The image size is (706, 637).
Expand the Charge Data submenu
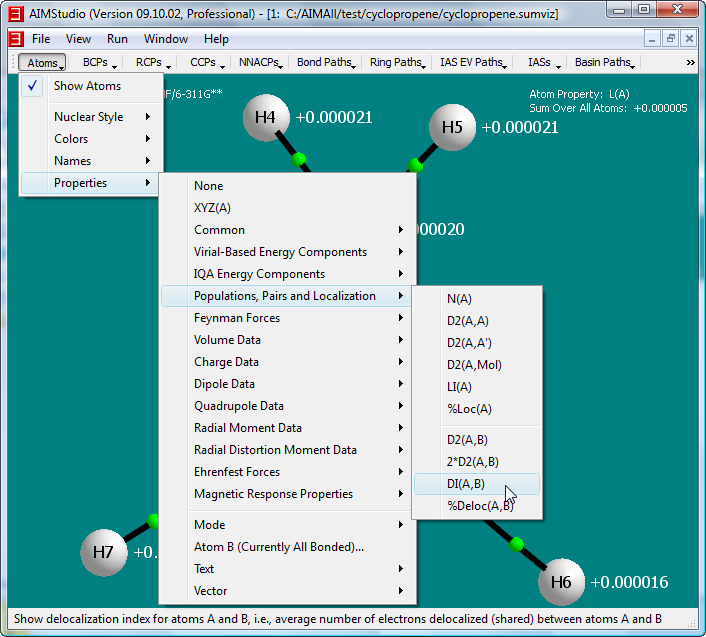click(226, 362)
